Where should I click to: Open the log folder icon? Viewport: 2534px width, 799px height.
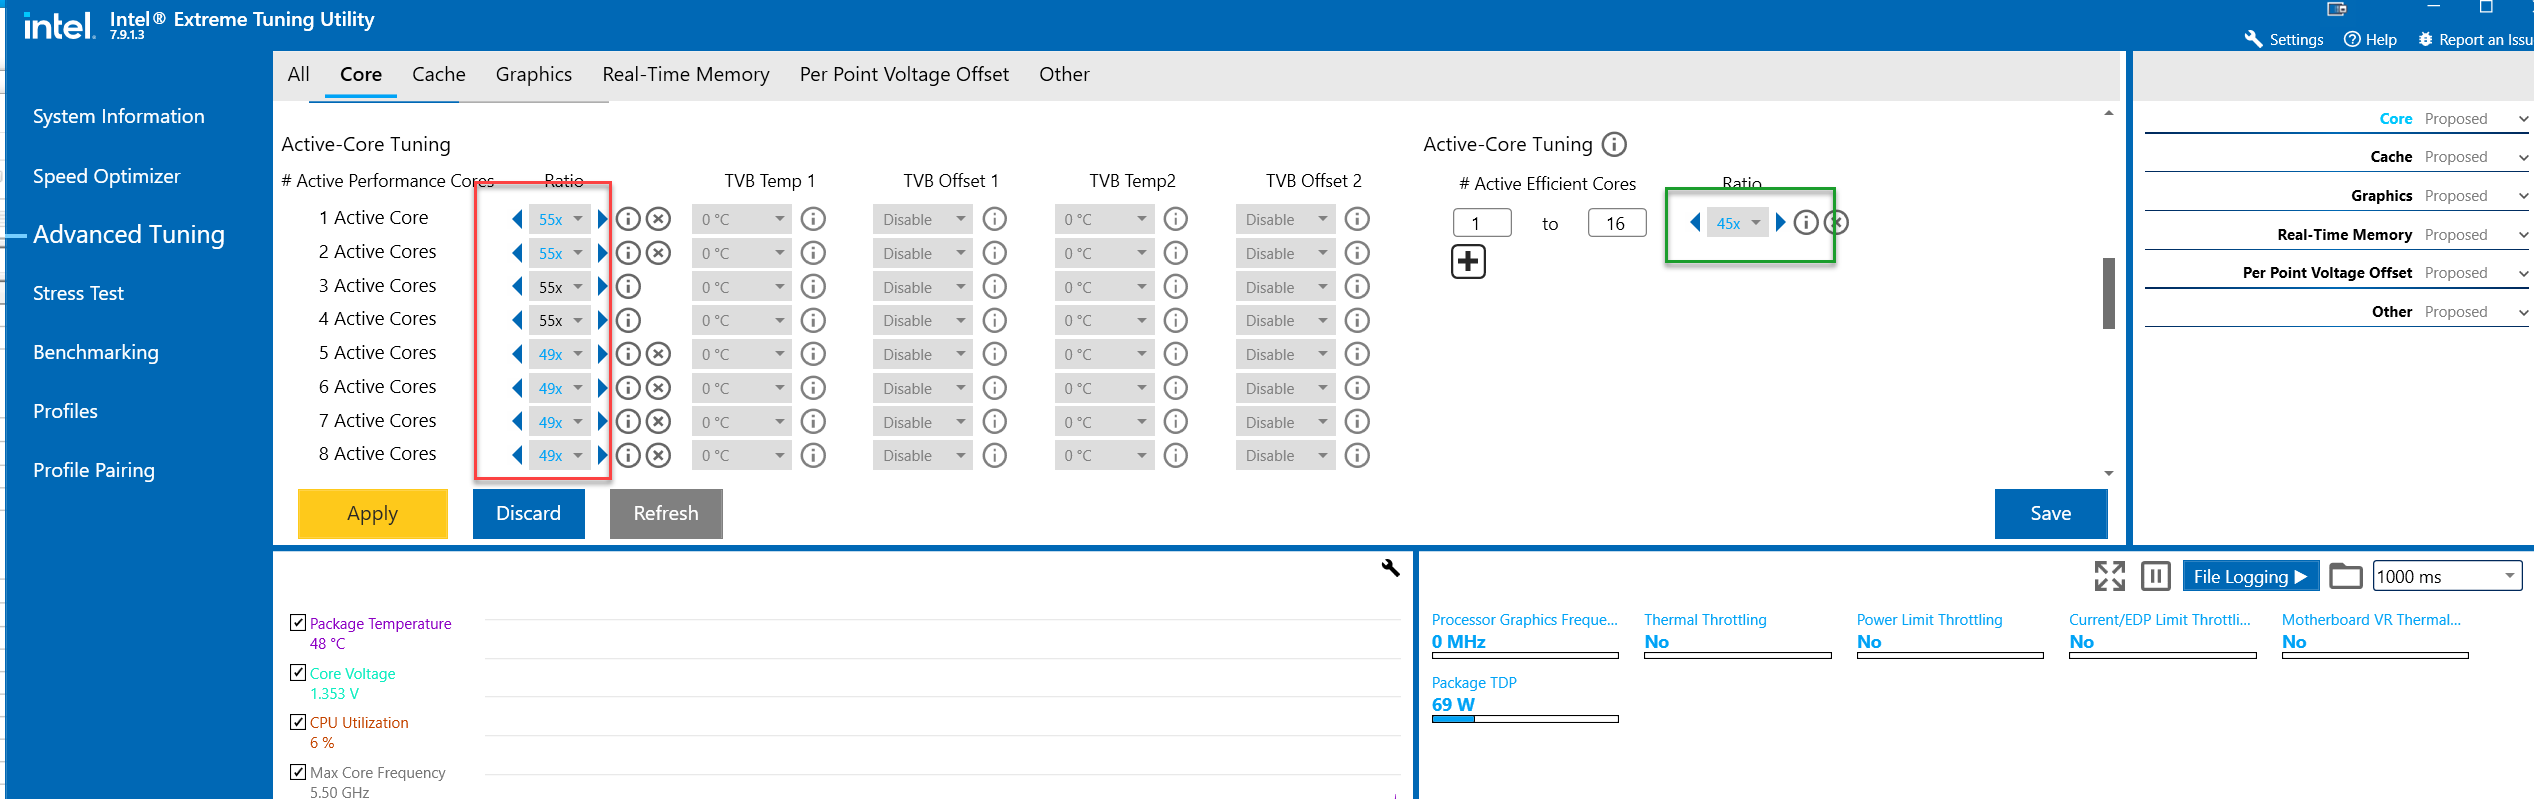2345,576
